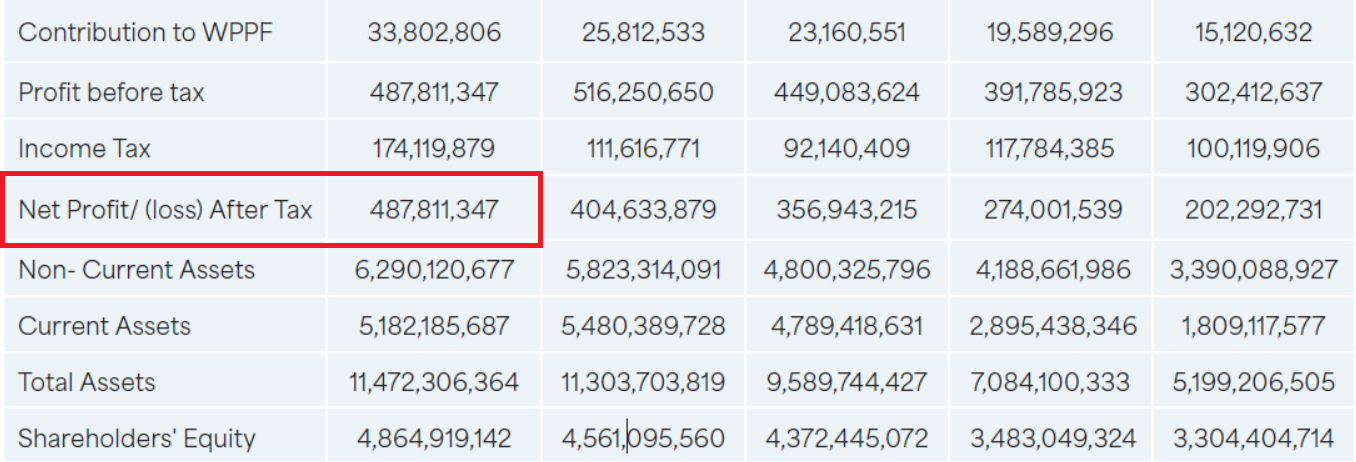
Task: Click the cell showing 33,802,806
Action: [434, 33]
